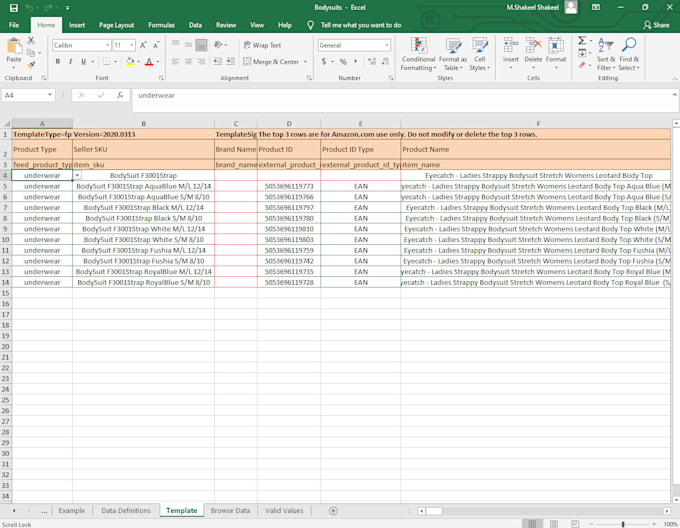Toggle Center horizontal alignment
The width and height of the screenshot is (680, 528).
click(188, 62)
